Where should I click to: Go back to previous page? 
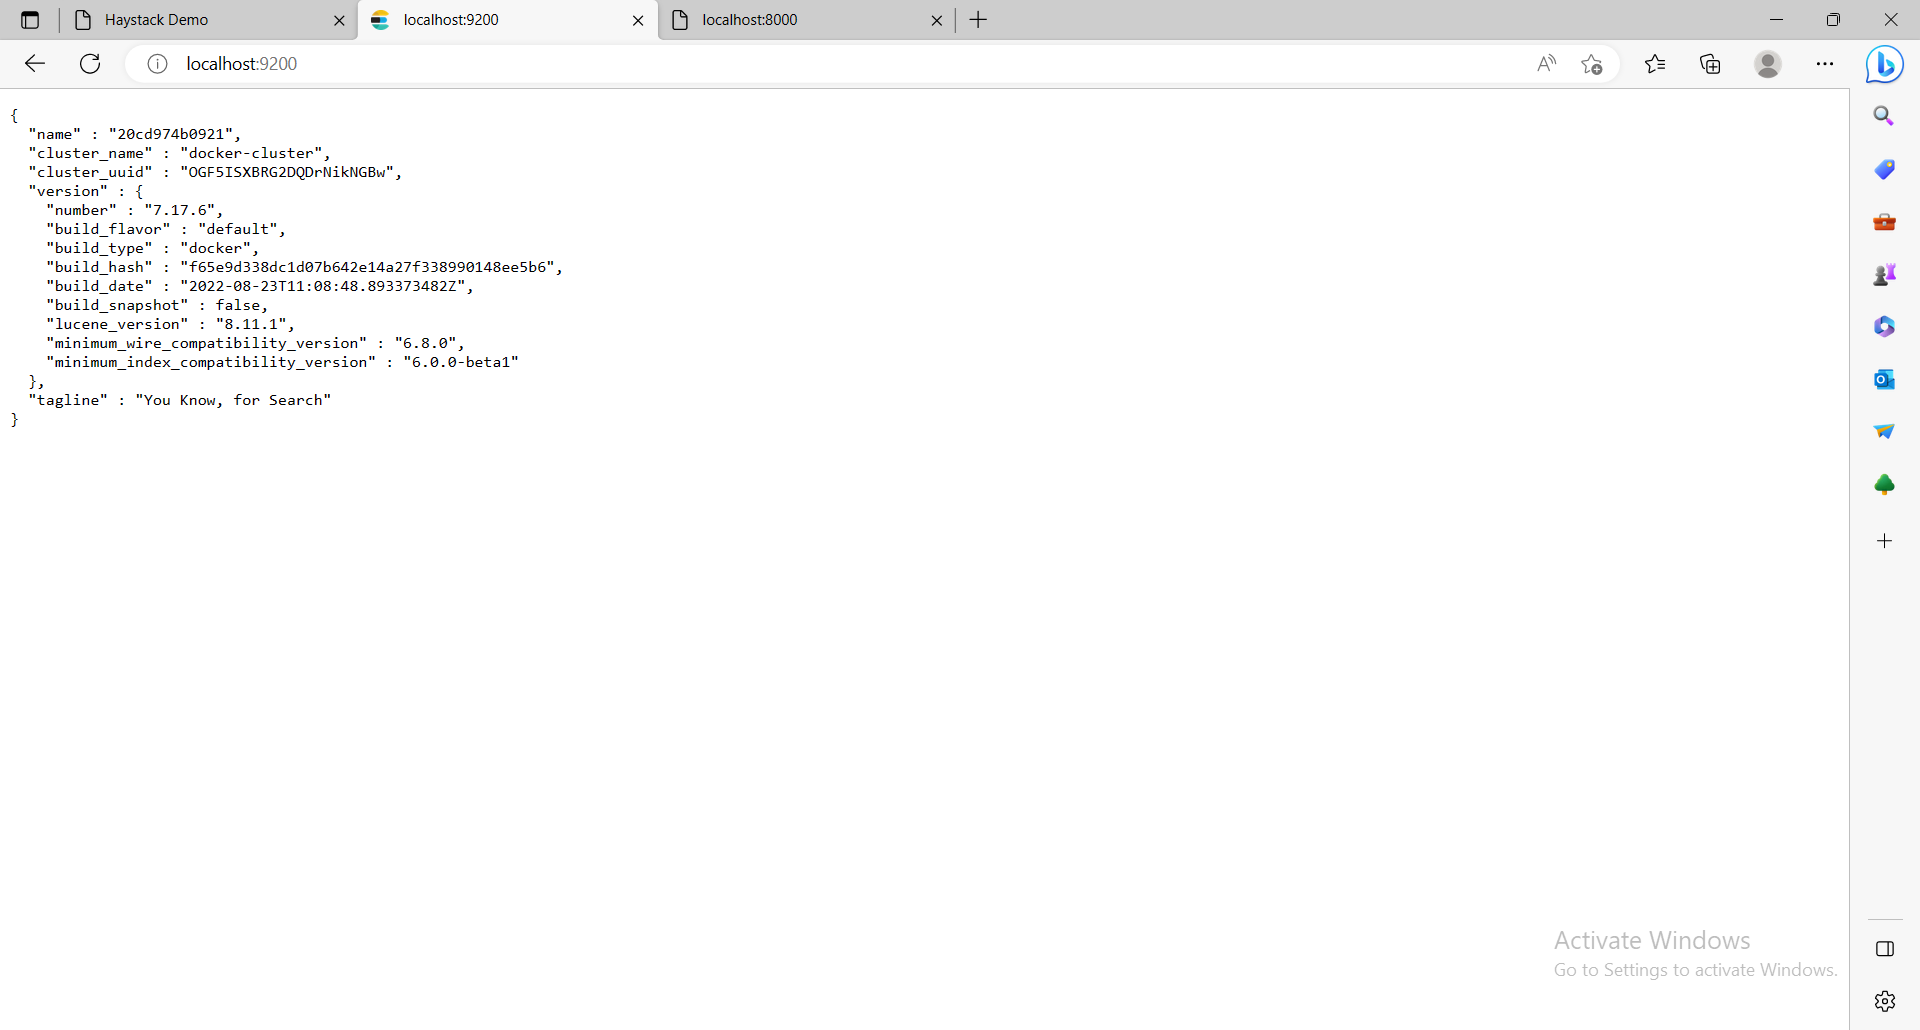click(35, 64)
